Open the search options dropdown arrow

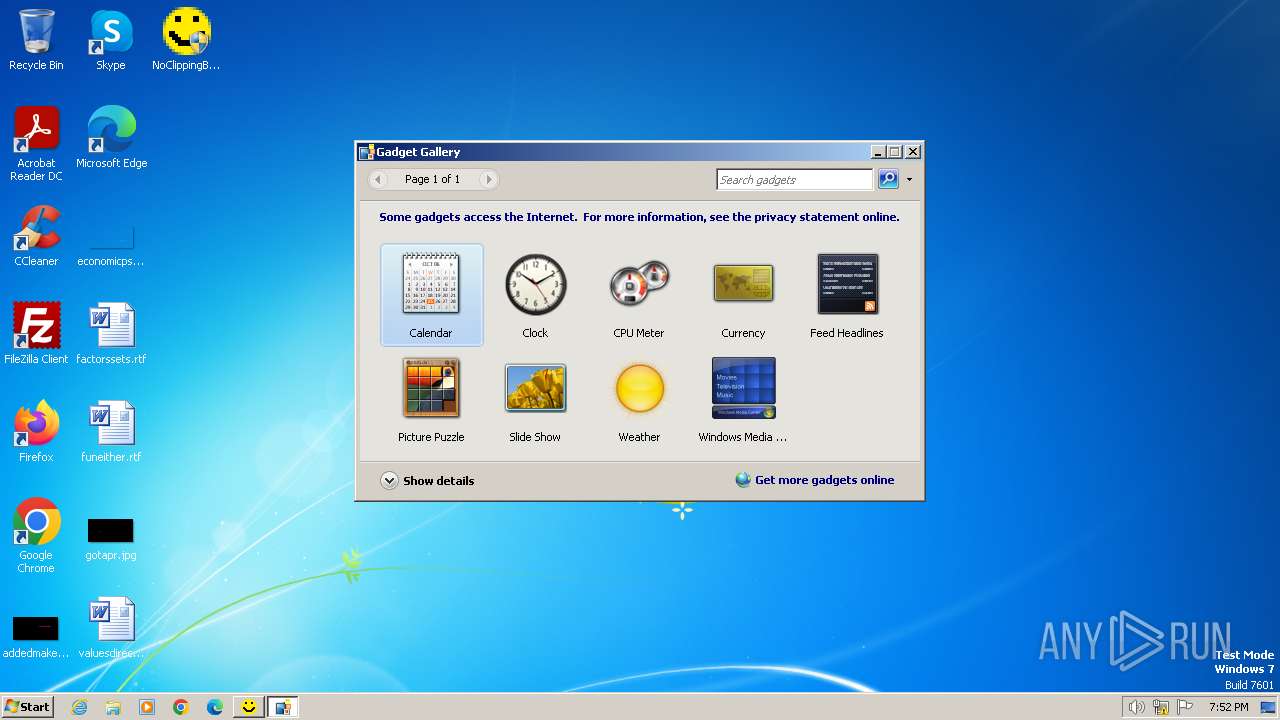click(909, 180)
